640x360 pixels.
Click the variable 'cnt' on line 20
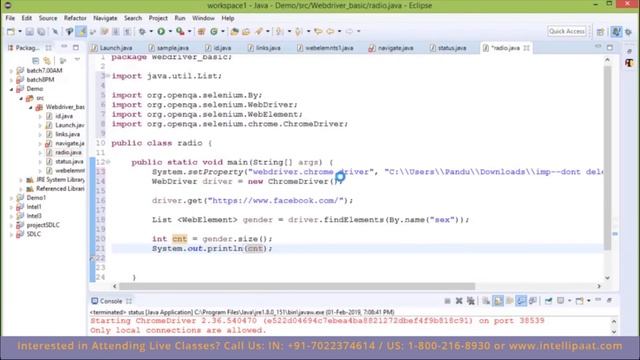point(180,239)
